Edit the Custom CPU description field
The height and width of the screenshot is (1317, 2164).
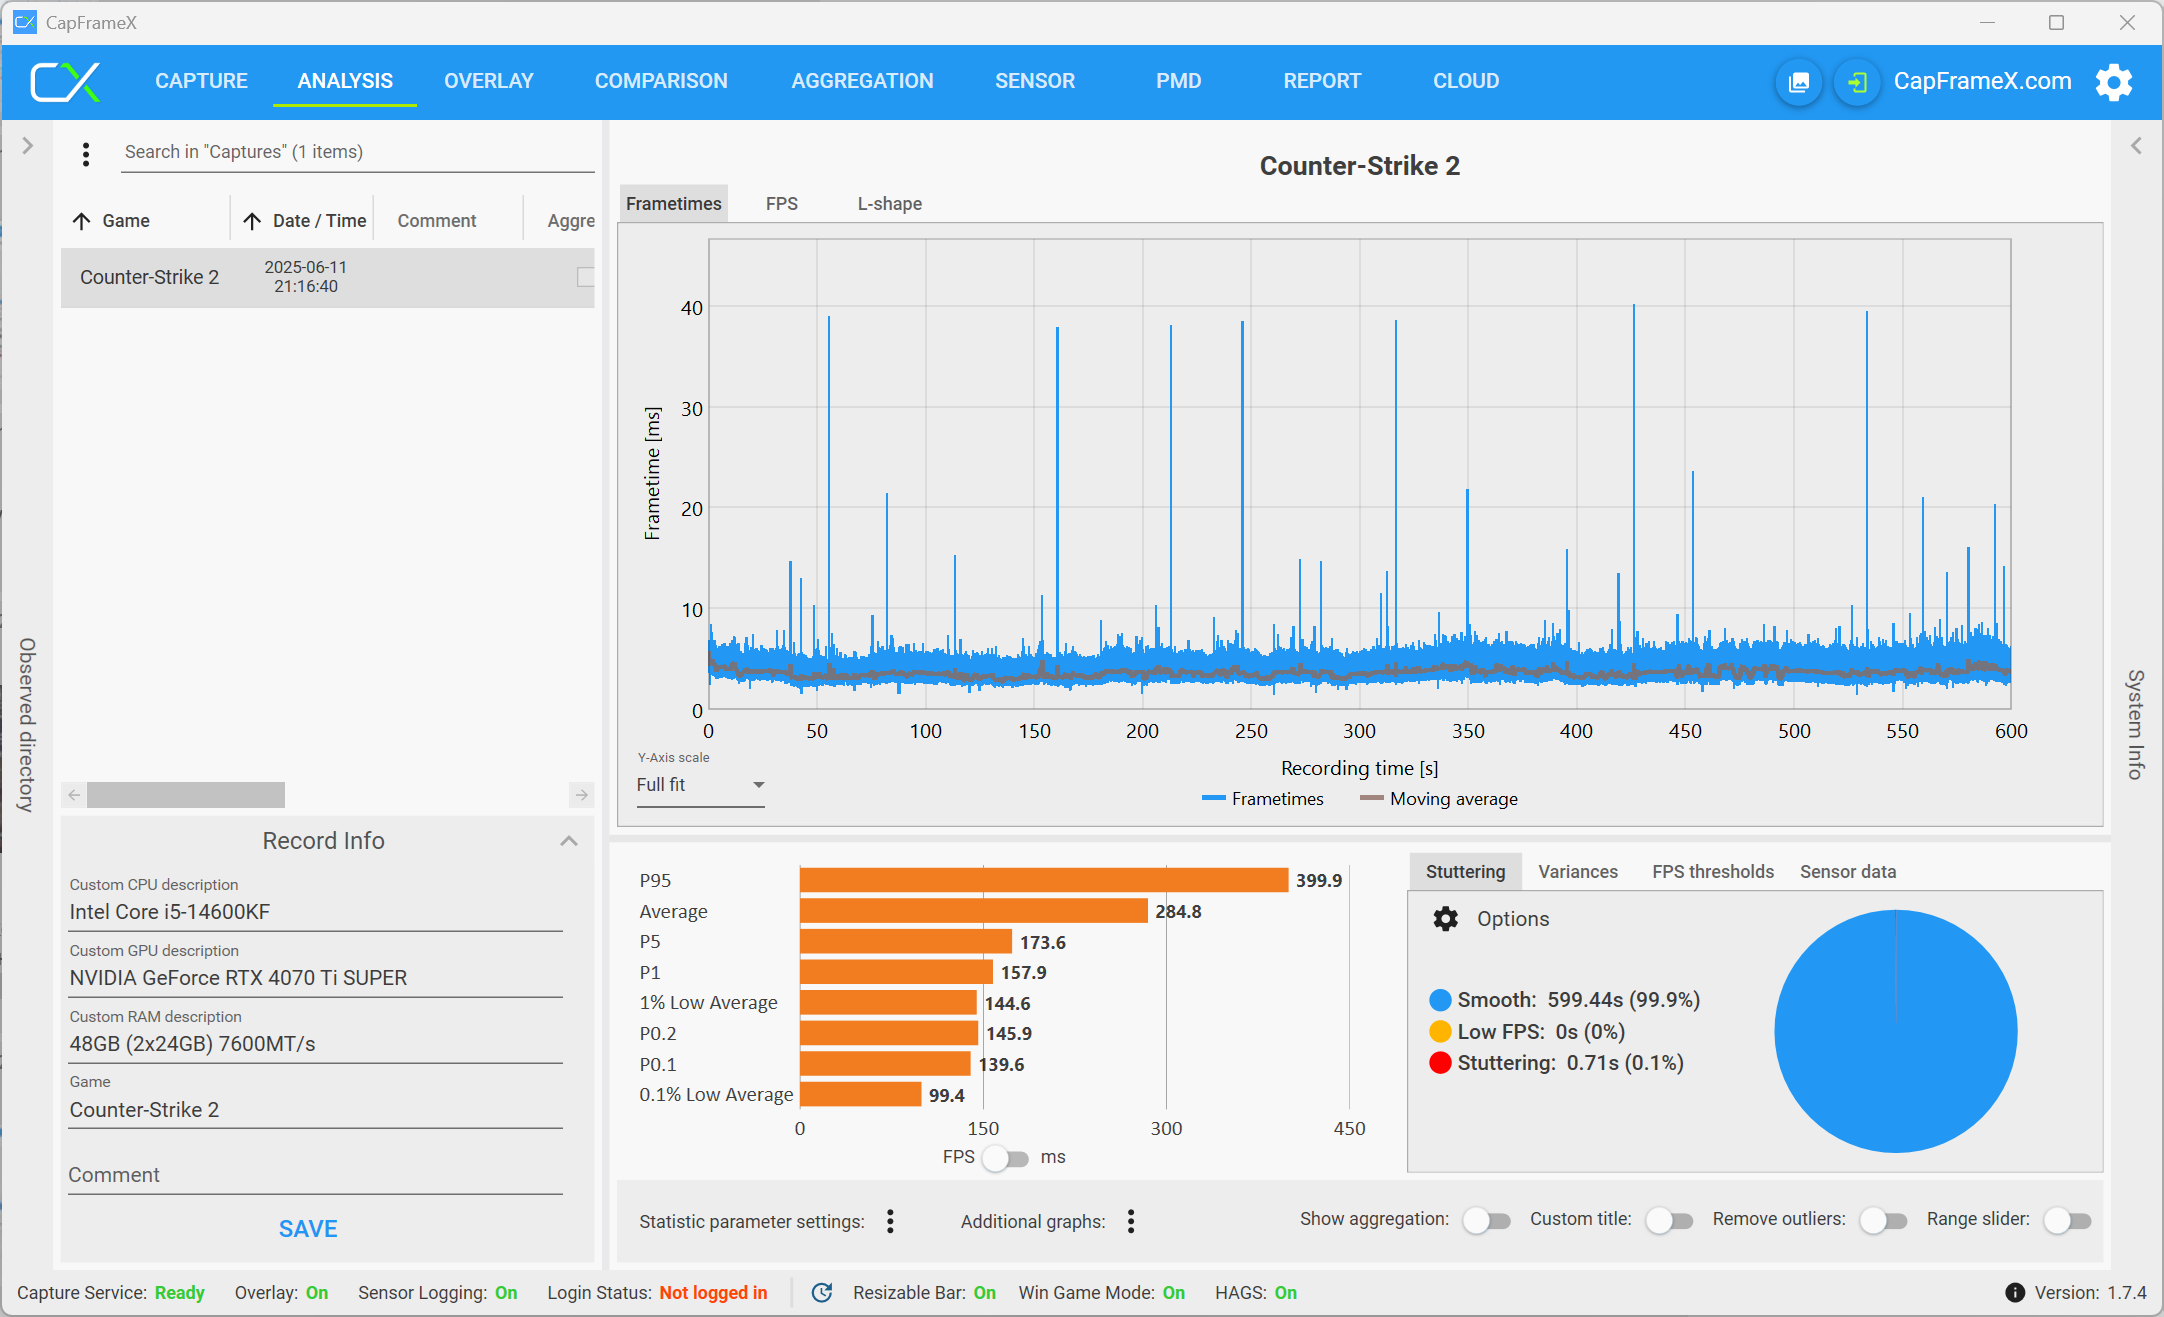tap(315, 912)
